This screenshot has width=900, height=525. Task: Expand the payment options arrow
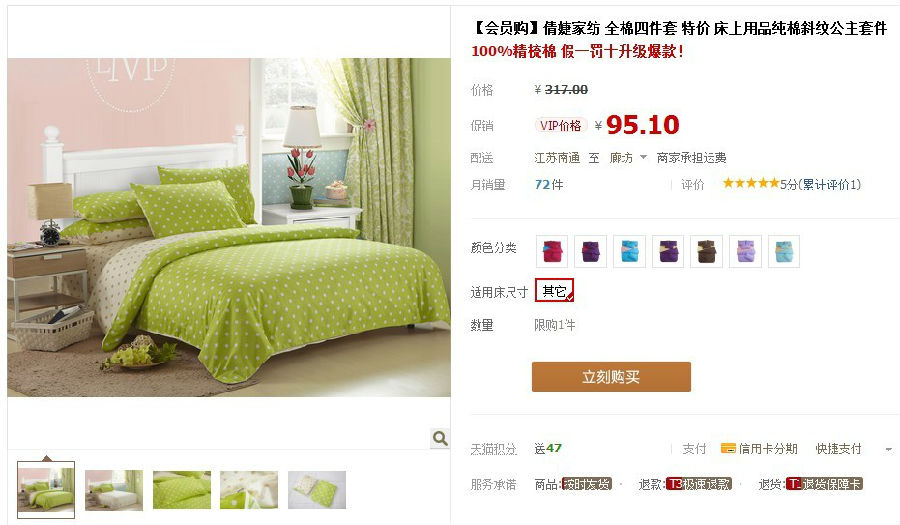pyautogui.click(x=889, y=449)
